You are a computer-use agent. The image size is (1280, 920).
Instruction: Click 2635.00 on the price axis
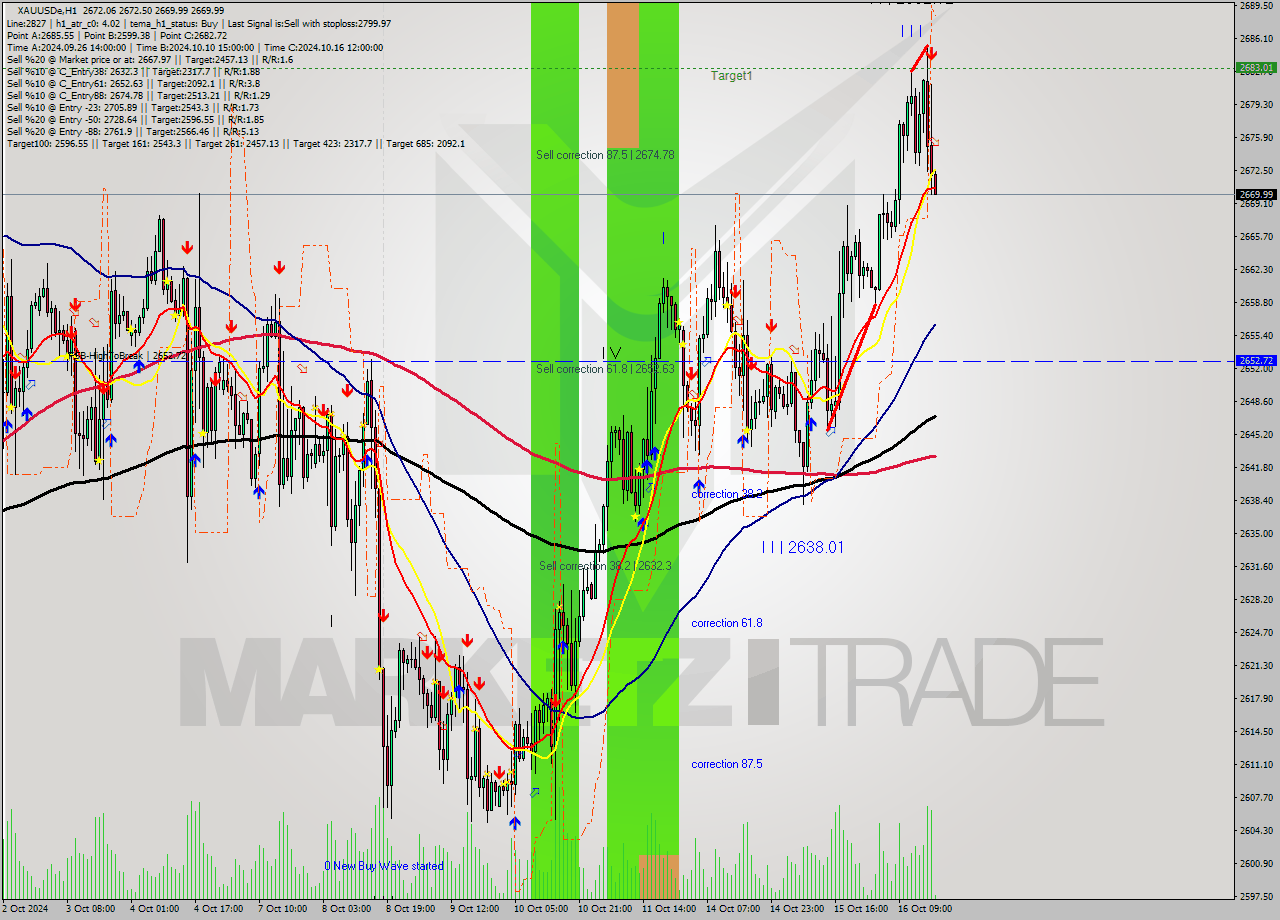[x=1256, y=533]
